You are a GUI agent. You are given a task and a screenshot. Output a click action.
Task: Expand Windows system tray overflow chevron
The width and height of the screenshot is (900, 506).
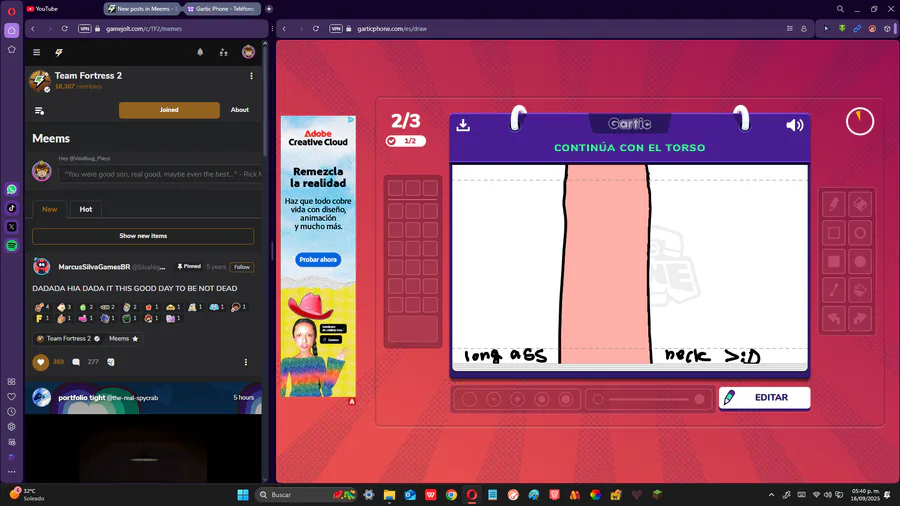[x=771, y=495]
